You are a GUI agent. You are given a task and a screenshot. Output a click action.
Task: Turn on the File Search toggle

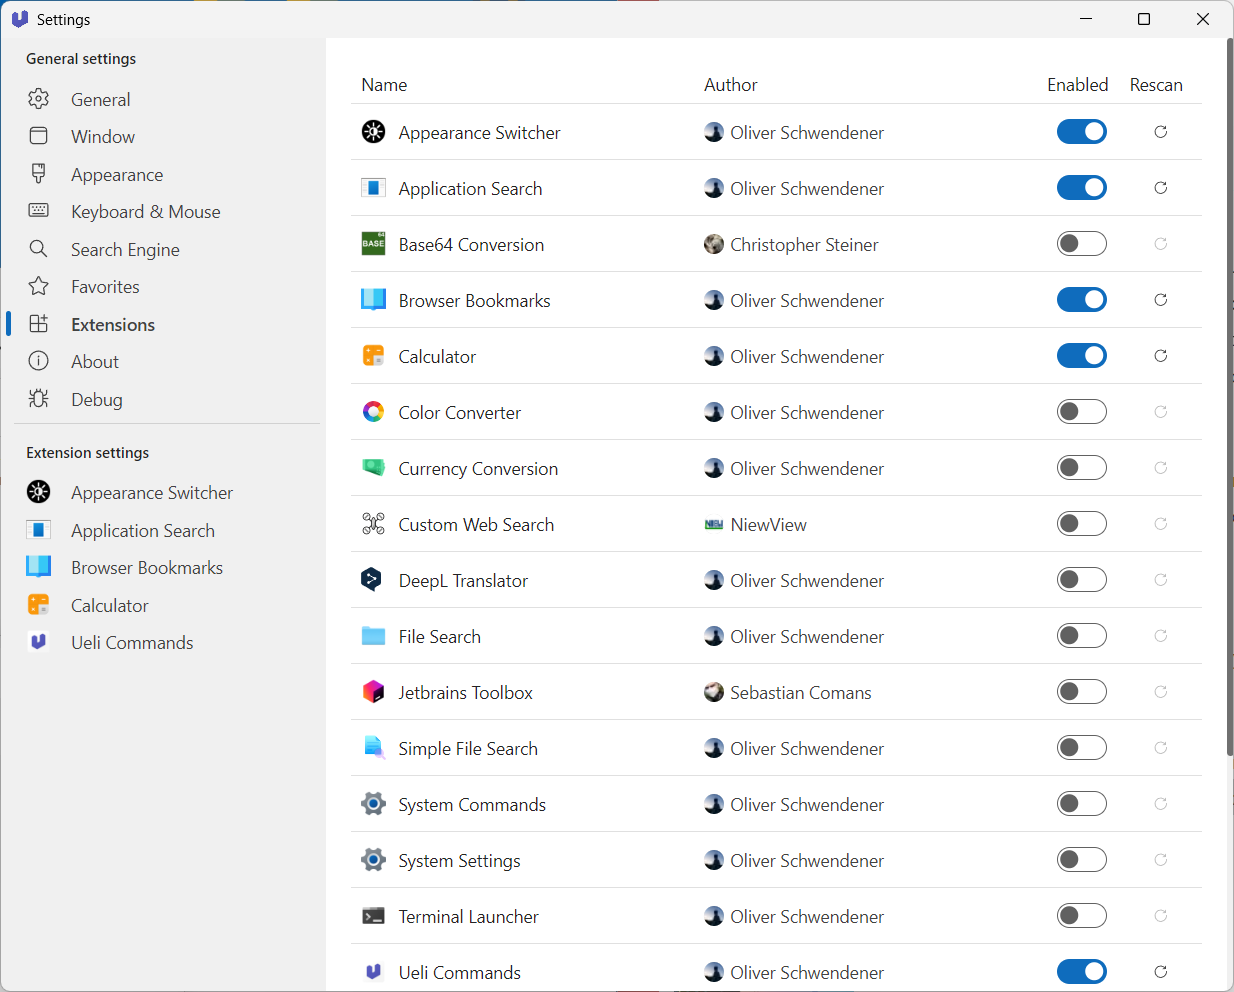pyautogui.click(x=1081, y=636)
